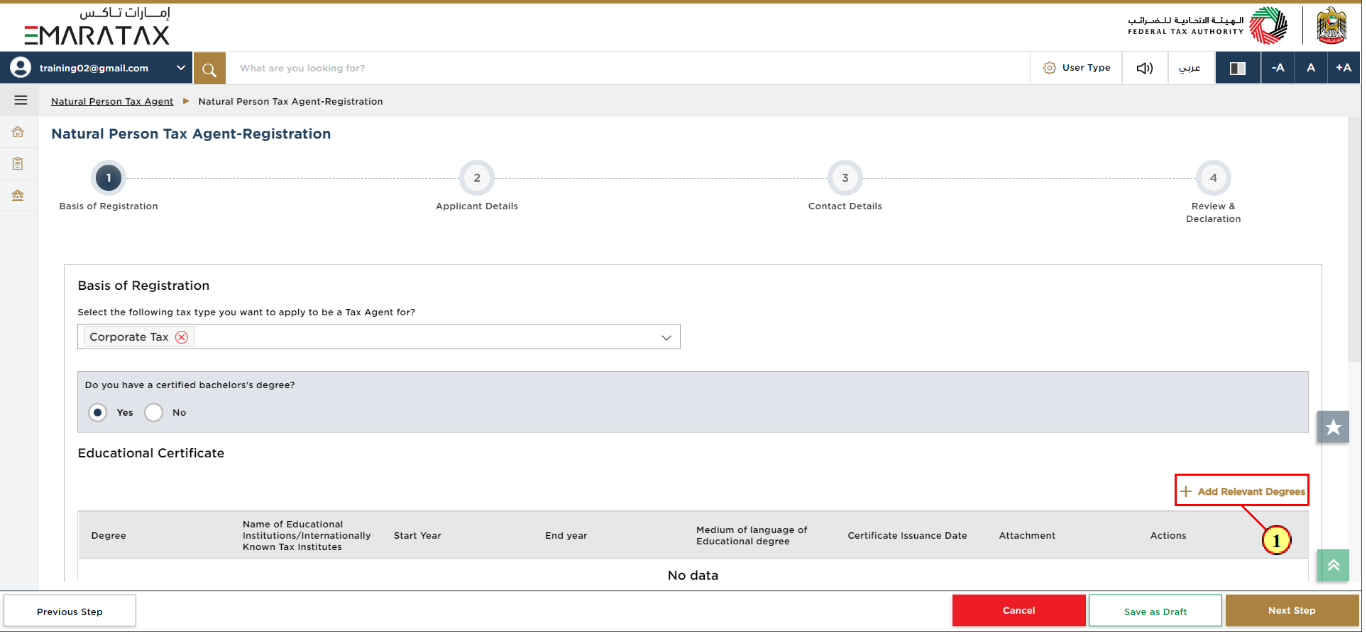Switch language to Arabic
1366x637 pixels.
point(1190,68)
